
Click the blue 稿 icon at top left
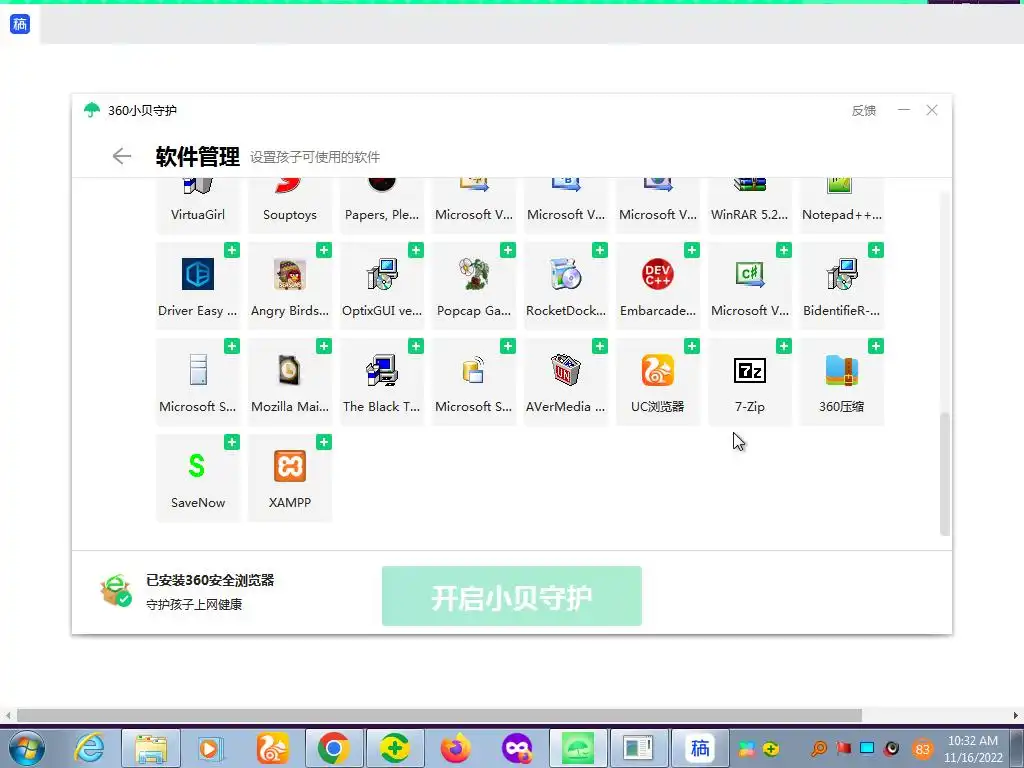[20, 24]
